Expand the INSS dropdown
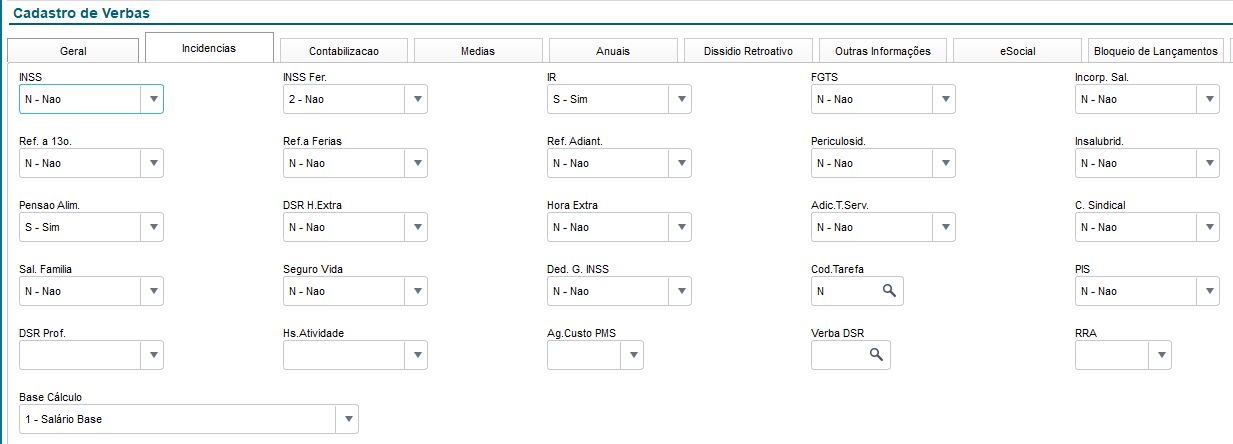 tap(152, 99)
